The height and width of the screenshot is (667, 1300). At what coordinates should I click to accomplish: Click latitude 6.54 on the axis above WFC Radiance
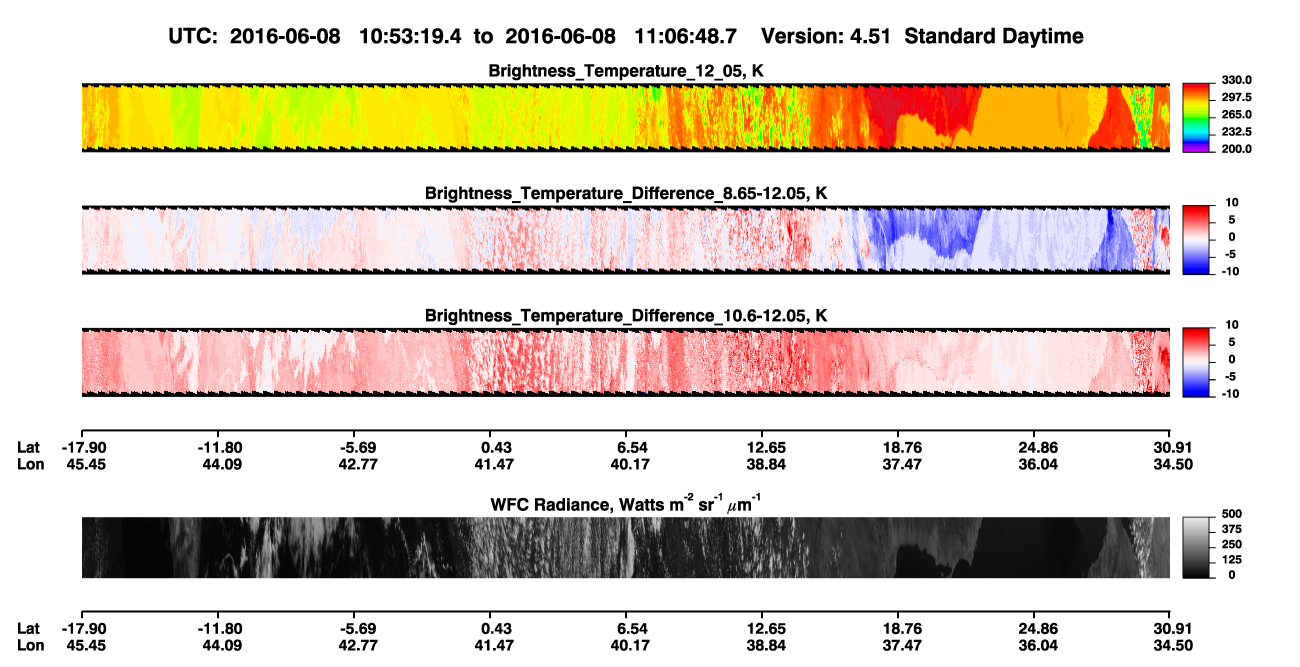pos(626,447)
